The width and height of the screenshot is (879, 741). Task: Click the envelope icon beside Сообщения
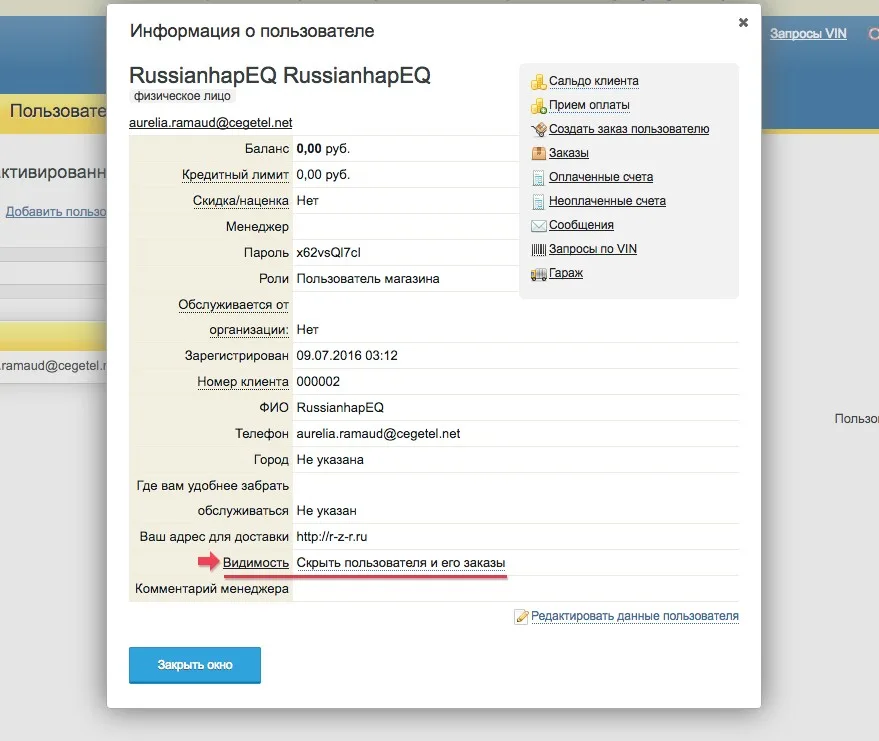point(539,225)
